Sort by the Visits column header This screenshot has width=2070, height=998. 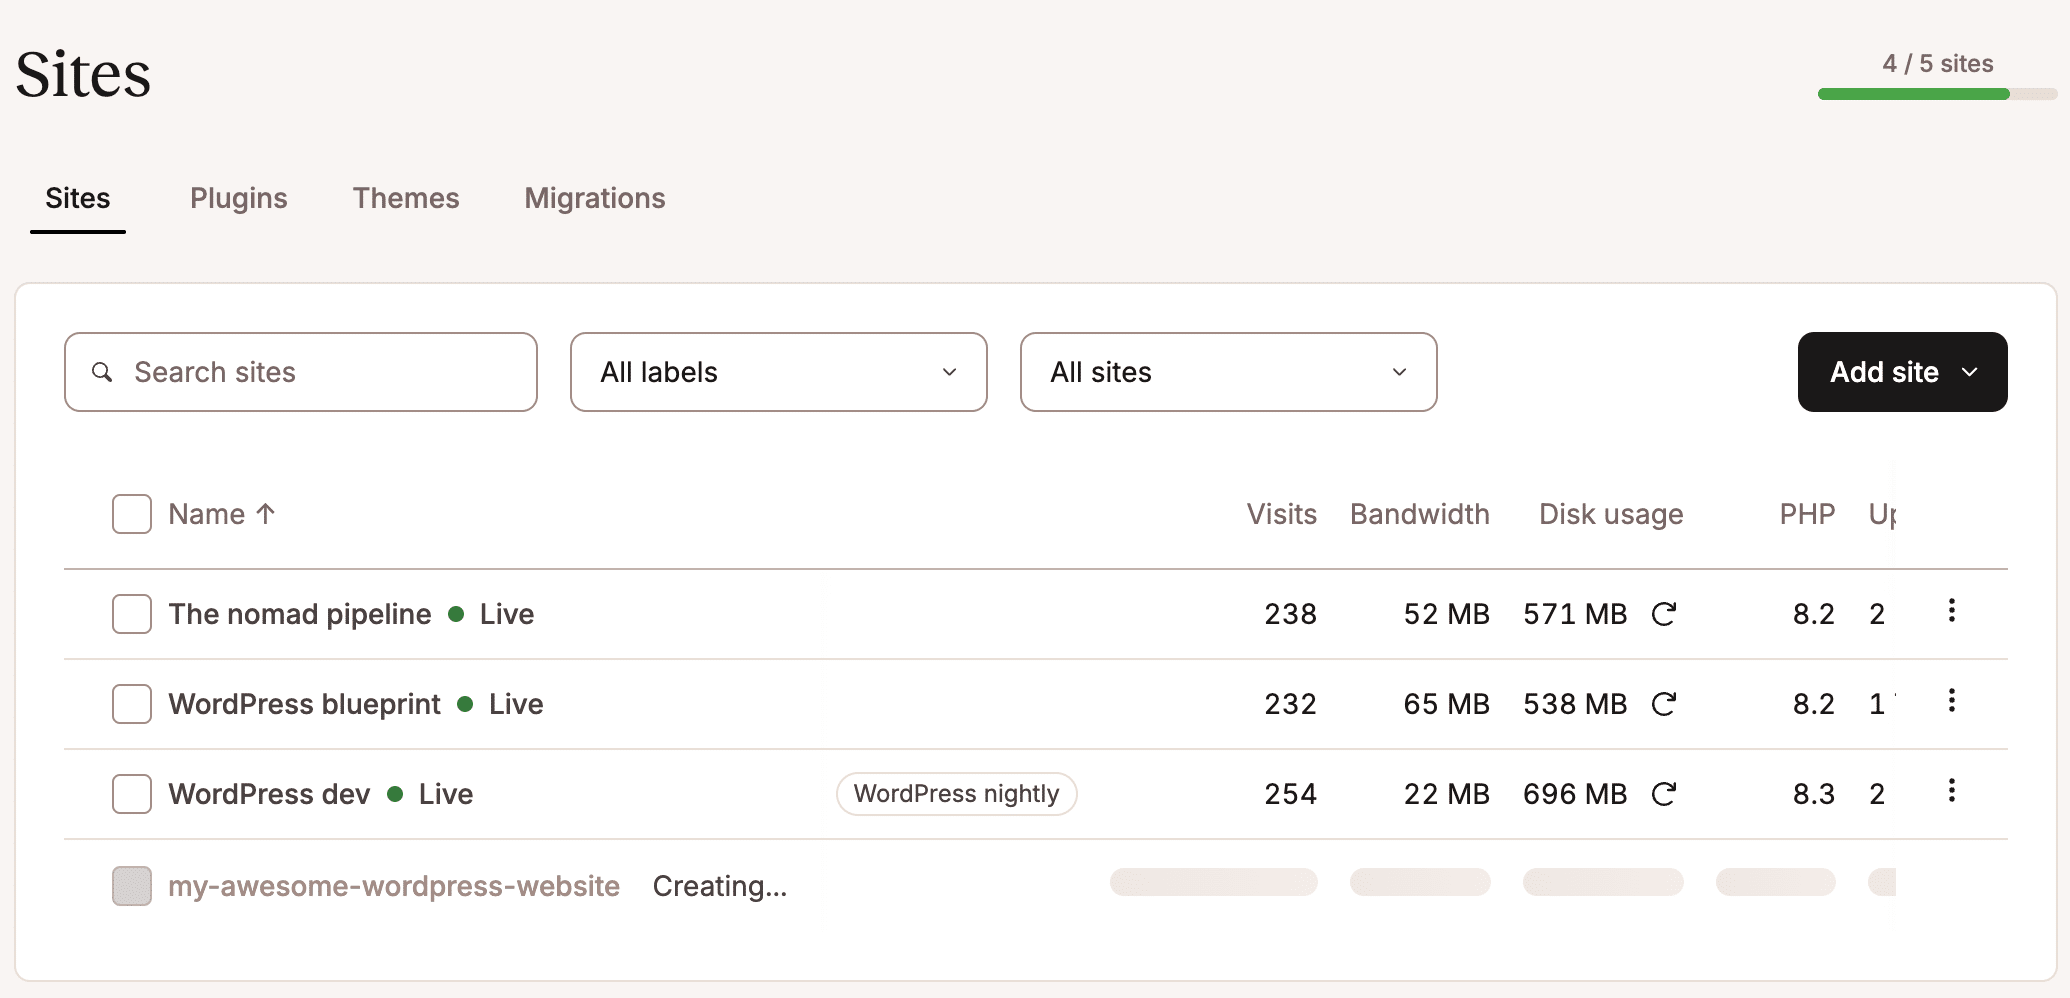1281,514
